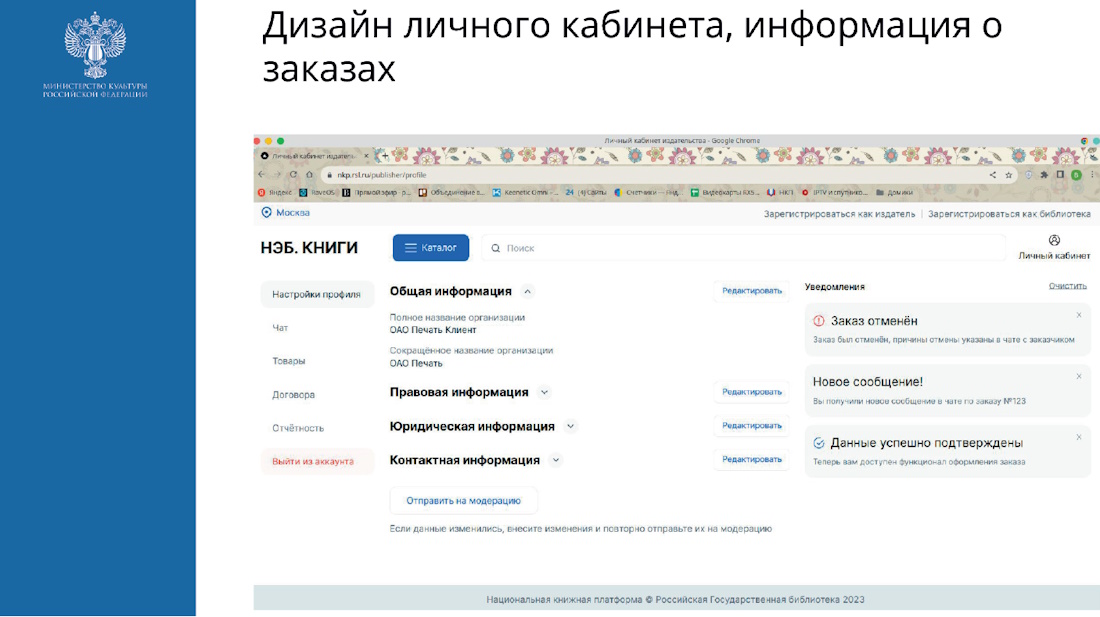Click Очистить to clear notifications
1100x617 pixels.
(x=1067, y=286)
